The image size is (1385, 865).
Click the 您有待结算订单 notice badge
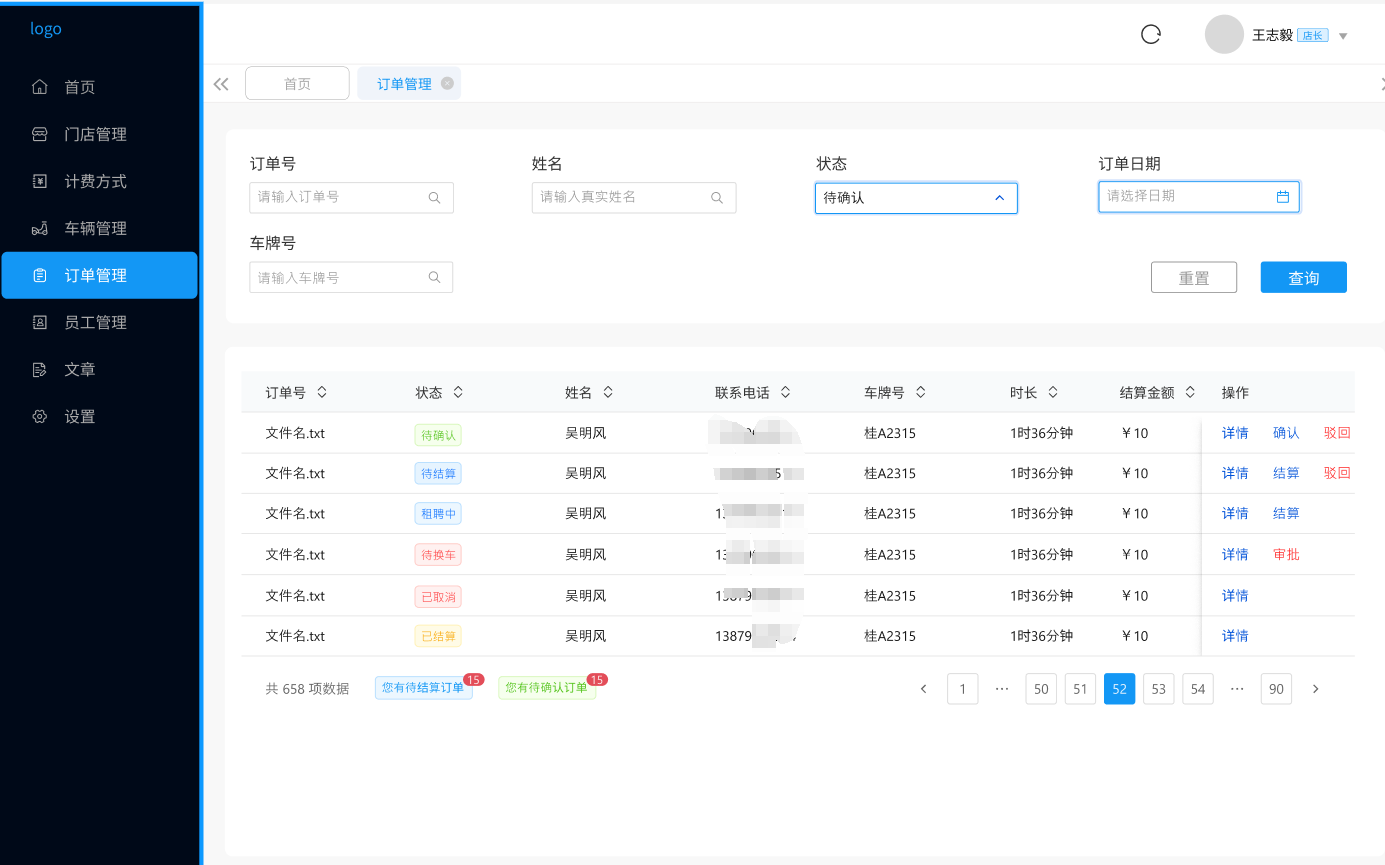pos(423,688)
